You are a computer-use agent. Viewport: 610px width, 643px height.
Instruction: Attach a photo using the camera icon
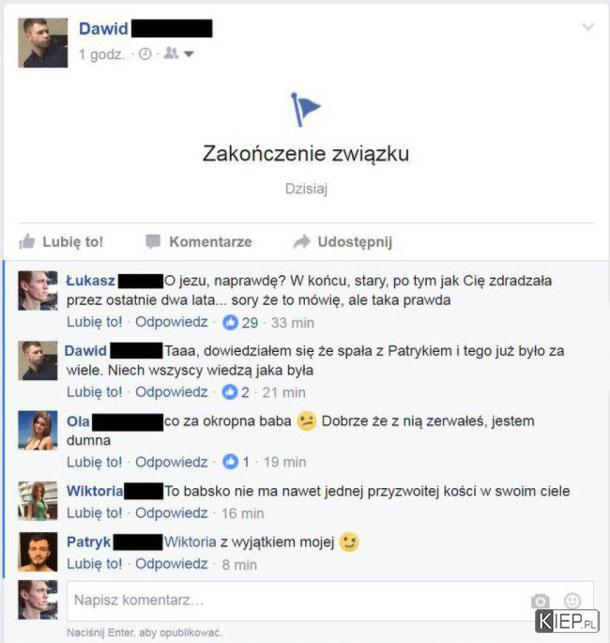(540, 601)
